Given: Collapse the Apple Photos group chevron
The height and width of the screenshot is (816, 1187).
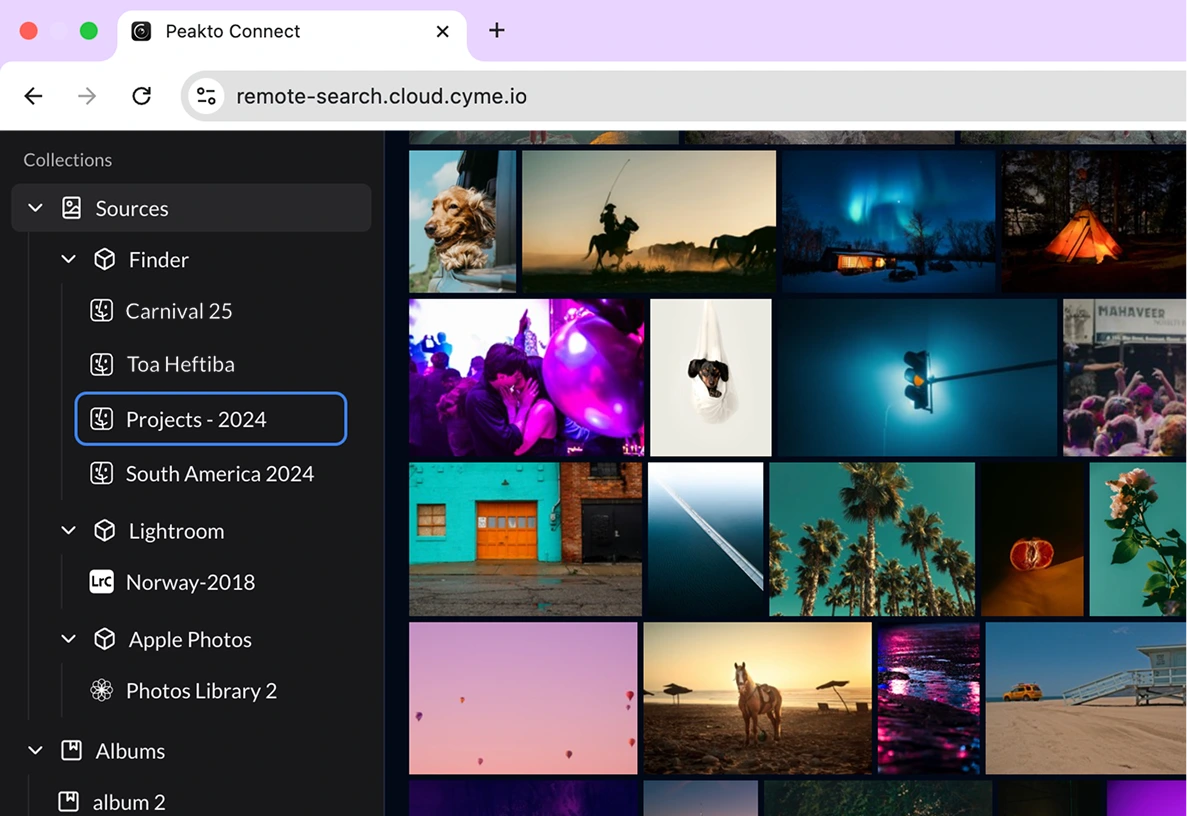Looking at the screenshot, I should [68, 639].
